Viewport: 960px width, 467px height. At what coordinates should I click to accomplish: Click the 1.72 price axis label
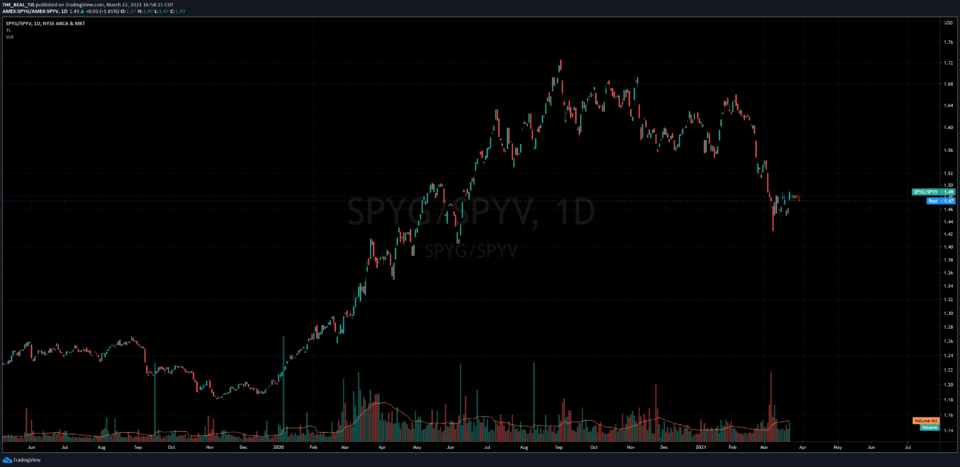948,63
